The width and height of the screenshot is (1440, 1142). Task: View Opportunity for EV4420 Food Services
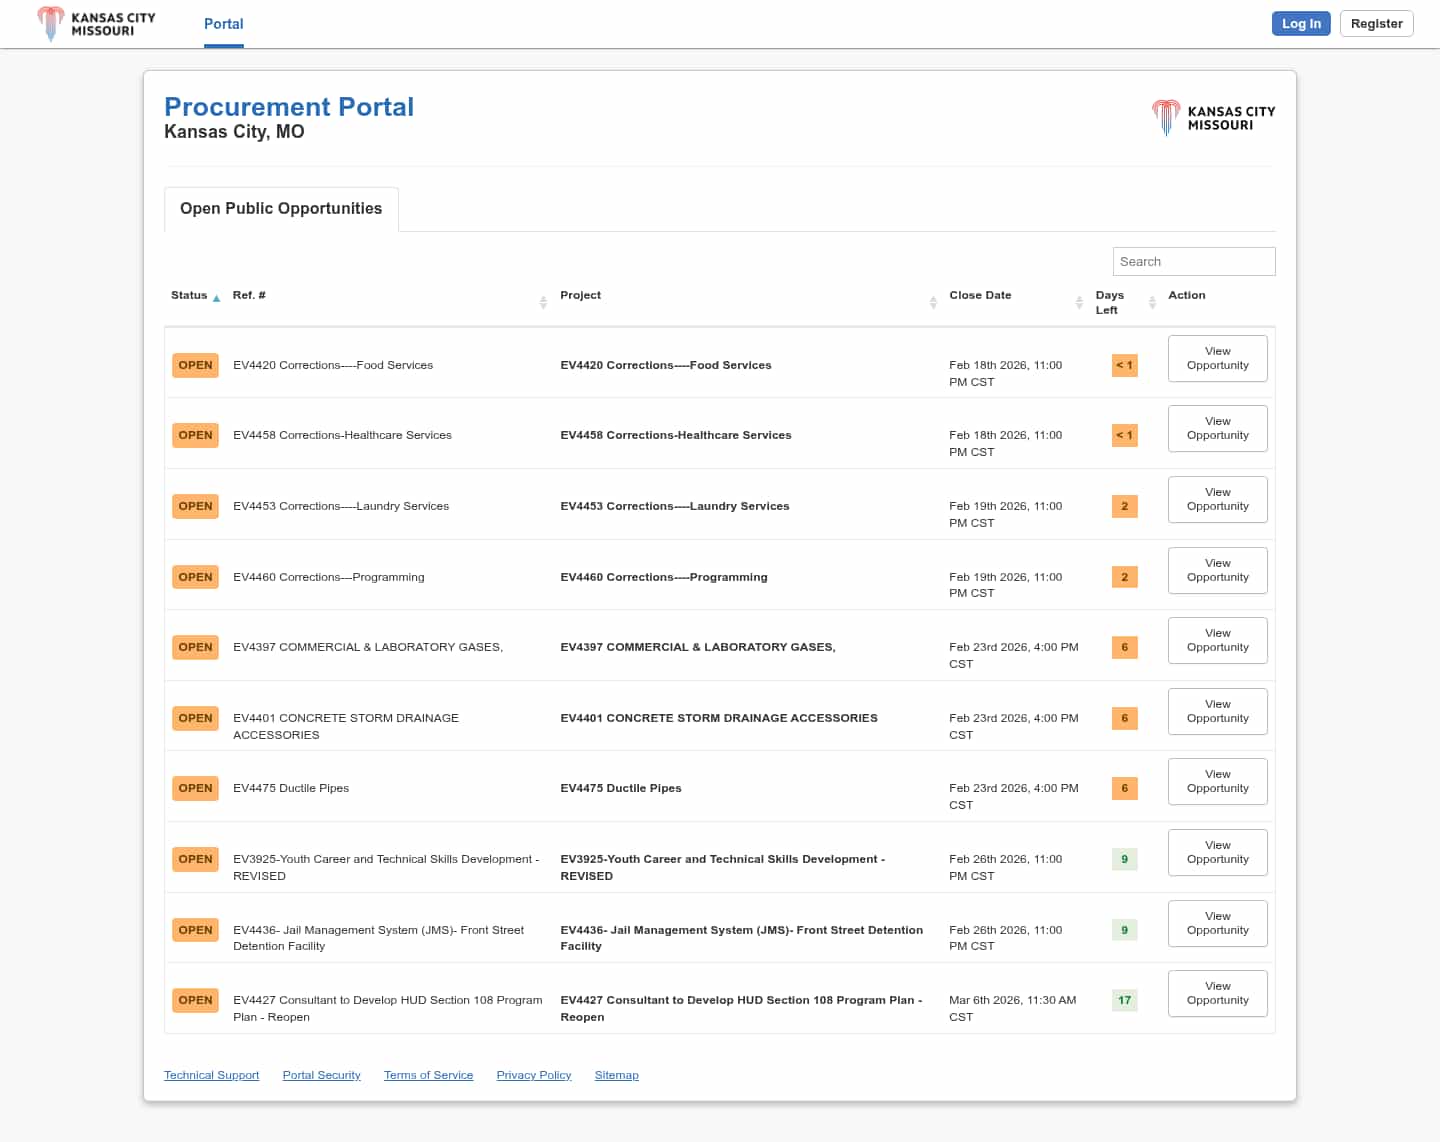[x=1217, y=358]
